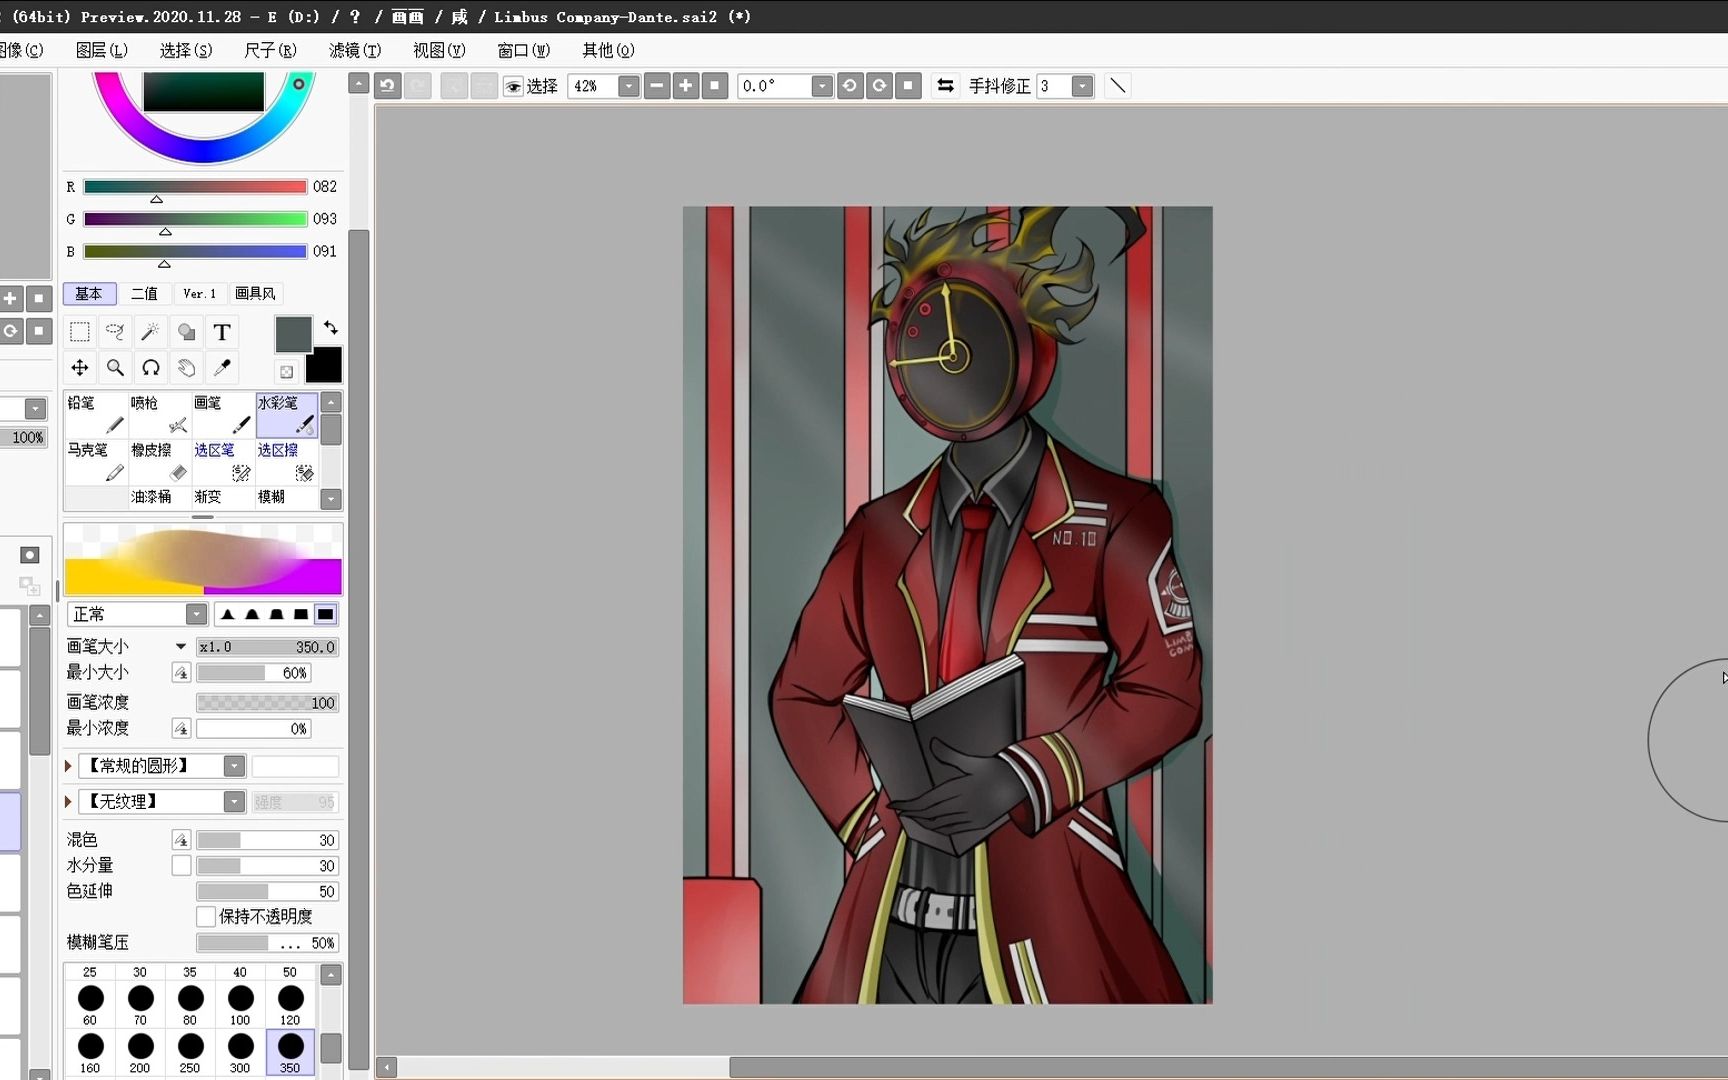
Task: Choose the 选区笔 selection pen
Action: (223, 462)
